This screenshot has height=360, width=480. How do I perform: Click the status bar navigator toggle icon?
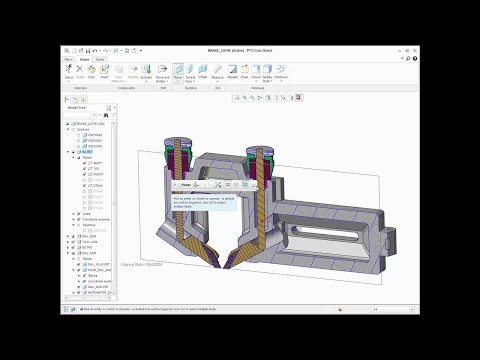pos(66,309)
